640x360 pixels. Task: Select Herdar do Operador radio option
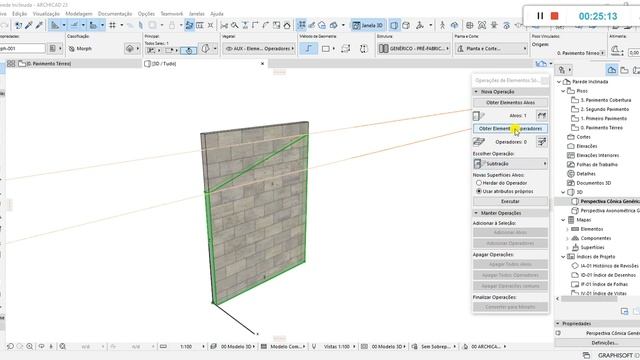tap(479, 183)
